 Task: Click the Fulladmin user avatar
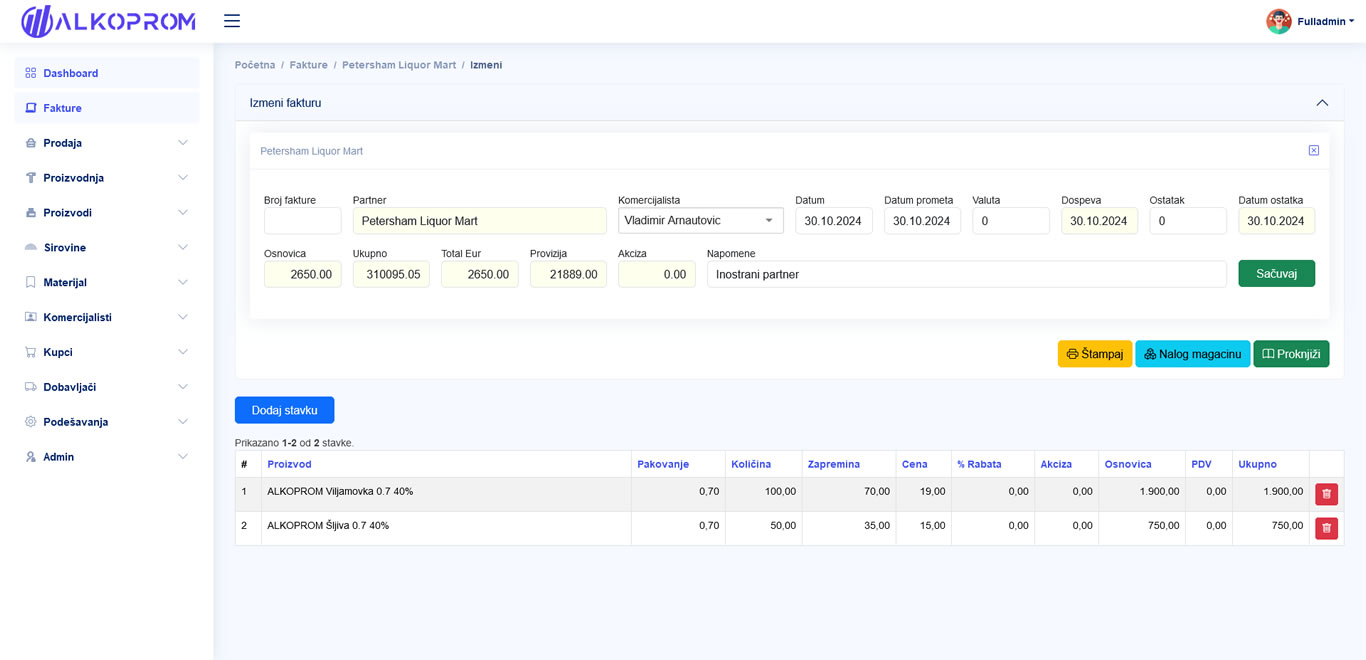[x=1278, y=21]
